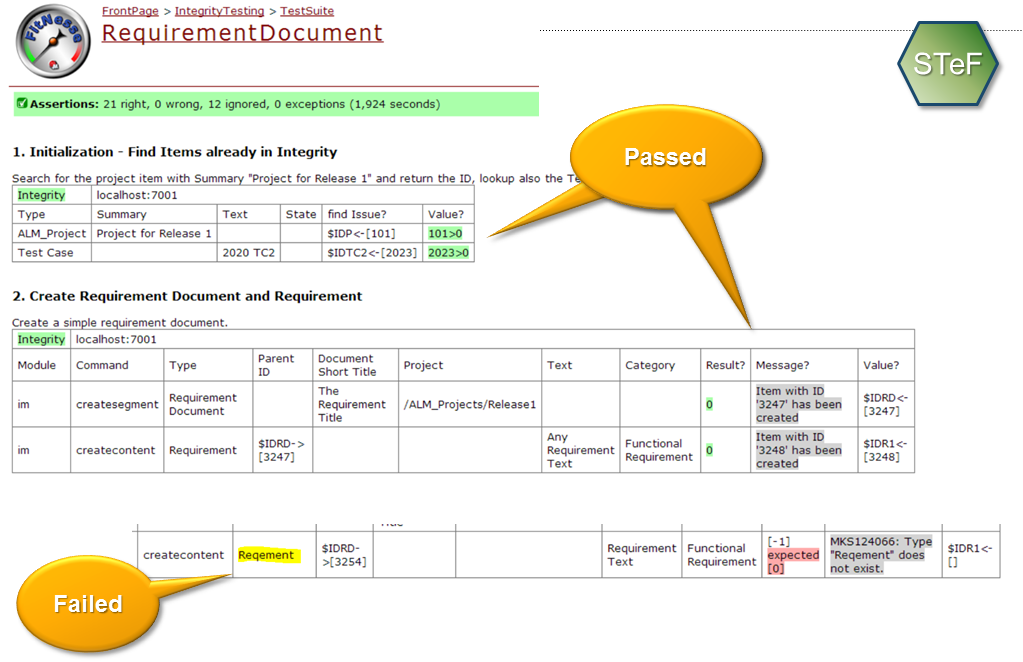Click the 'find Issue?' column header

pyautogui.click(x=373, y=214)
